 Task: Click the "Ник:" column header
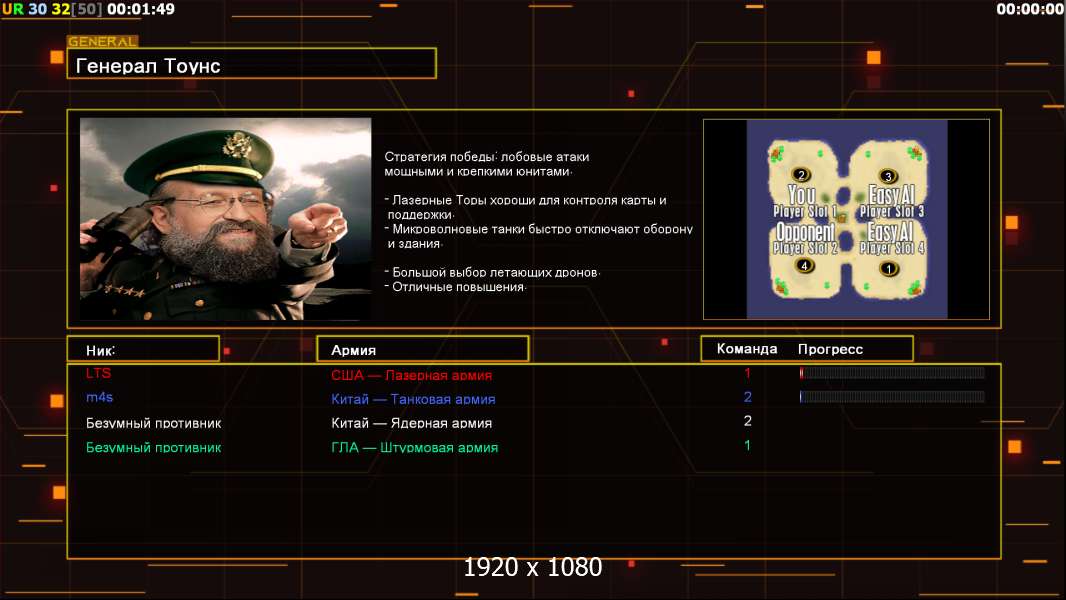tap(143, 349)
